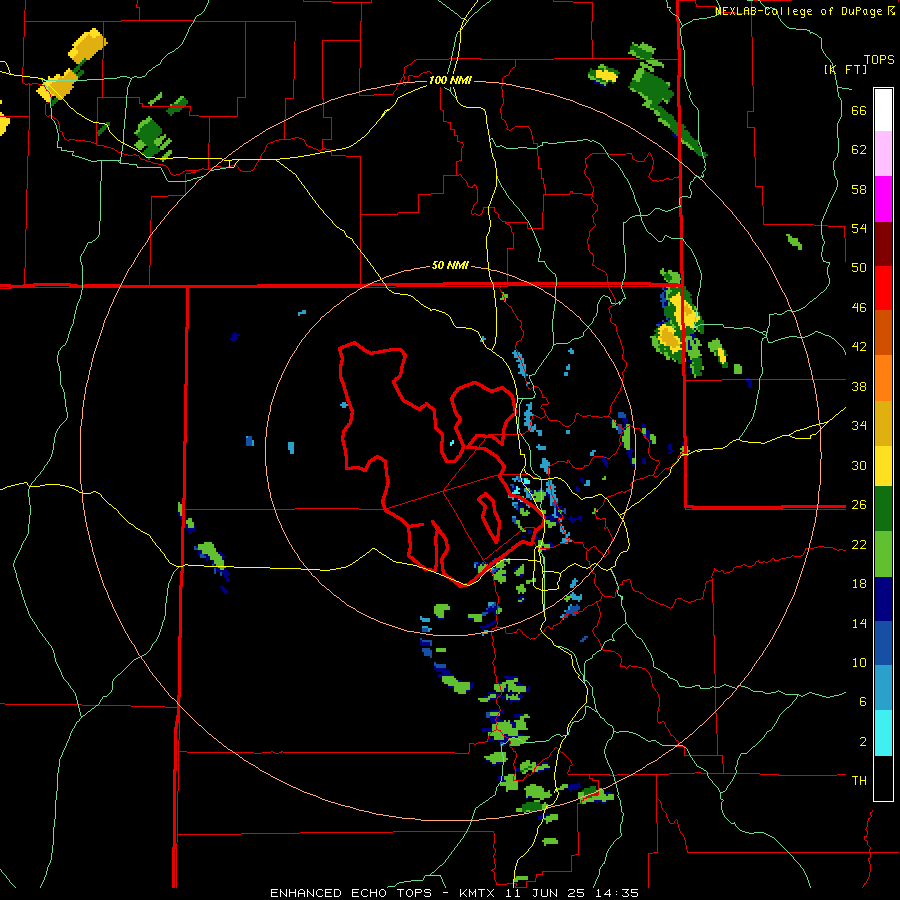This screenshot has width=900, height=900.
Task: Select the bright red legend color band
Action: pos(883,288)
